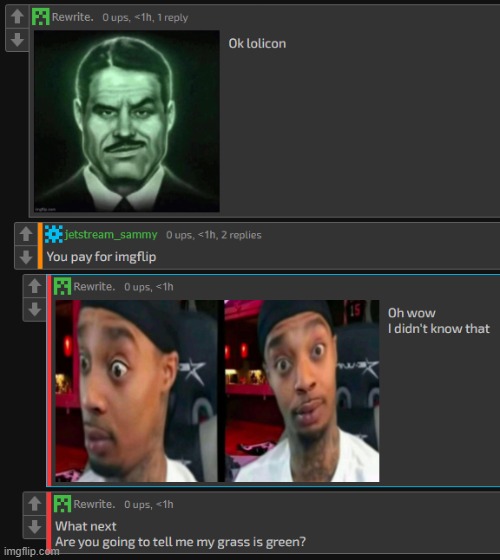Image resolution: width=500 pixels, height=560 pixels.
Task: Click jetstream_sammy's blue avatar icon
Action: [54, 234]
